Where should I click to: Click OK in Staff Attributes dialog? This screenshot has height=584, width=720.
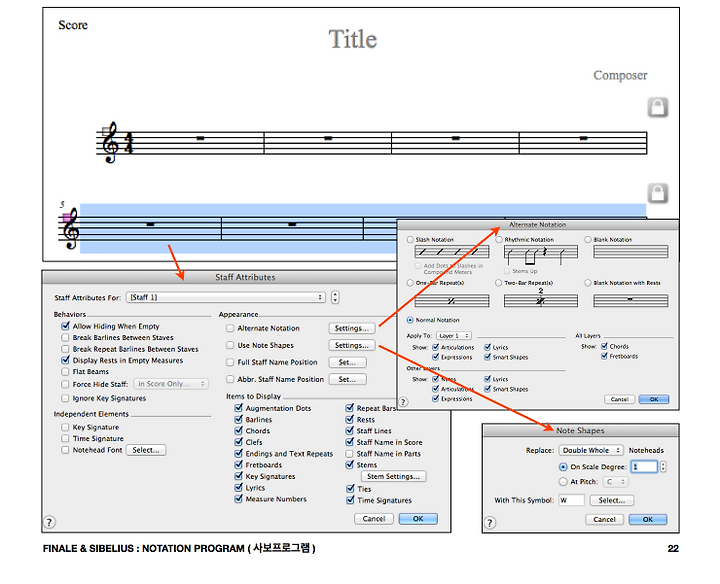418,519
